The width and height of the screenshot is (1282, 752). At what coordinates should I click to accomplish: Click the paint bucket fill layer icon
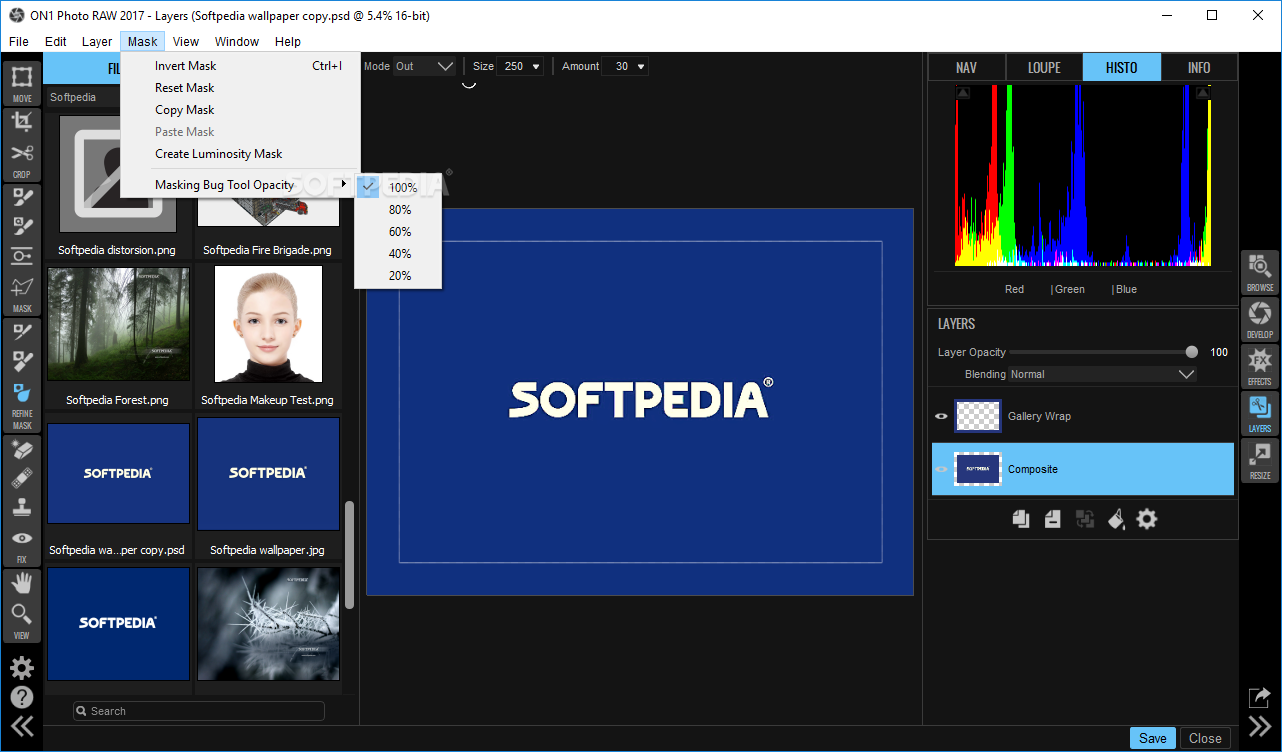[1116, 519]
